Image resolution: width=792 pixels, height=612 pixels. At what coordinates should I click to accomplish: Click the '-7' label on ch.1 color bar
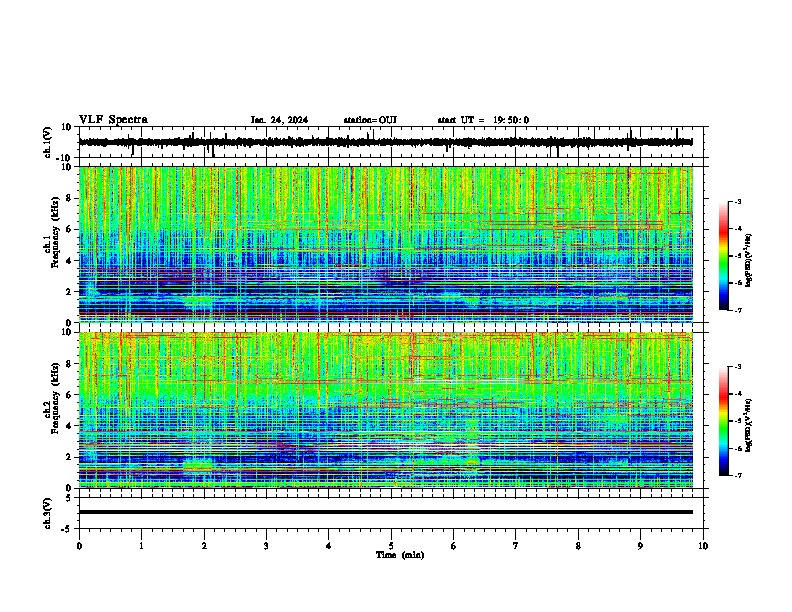tap(737, 310)
